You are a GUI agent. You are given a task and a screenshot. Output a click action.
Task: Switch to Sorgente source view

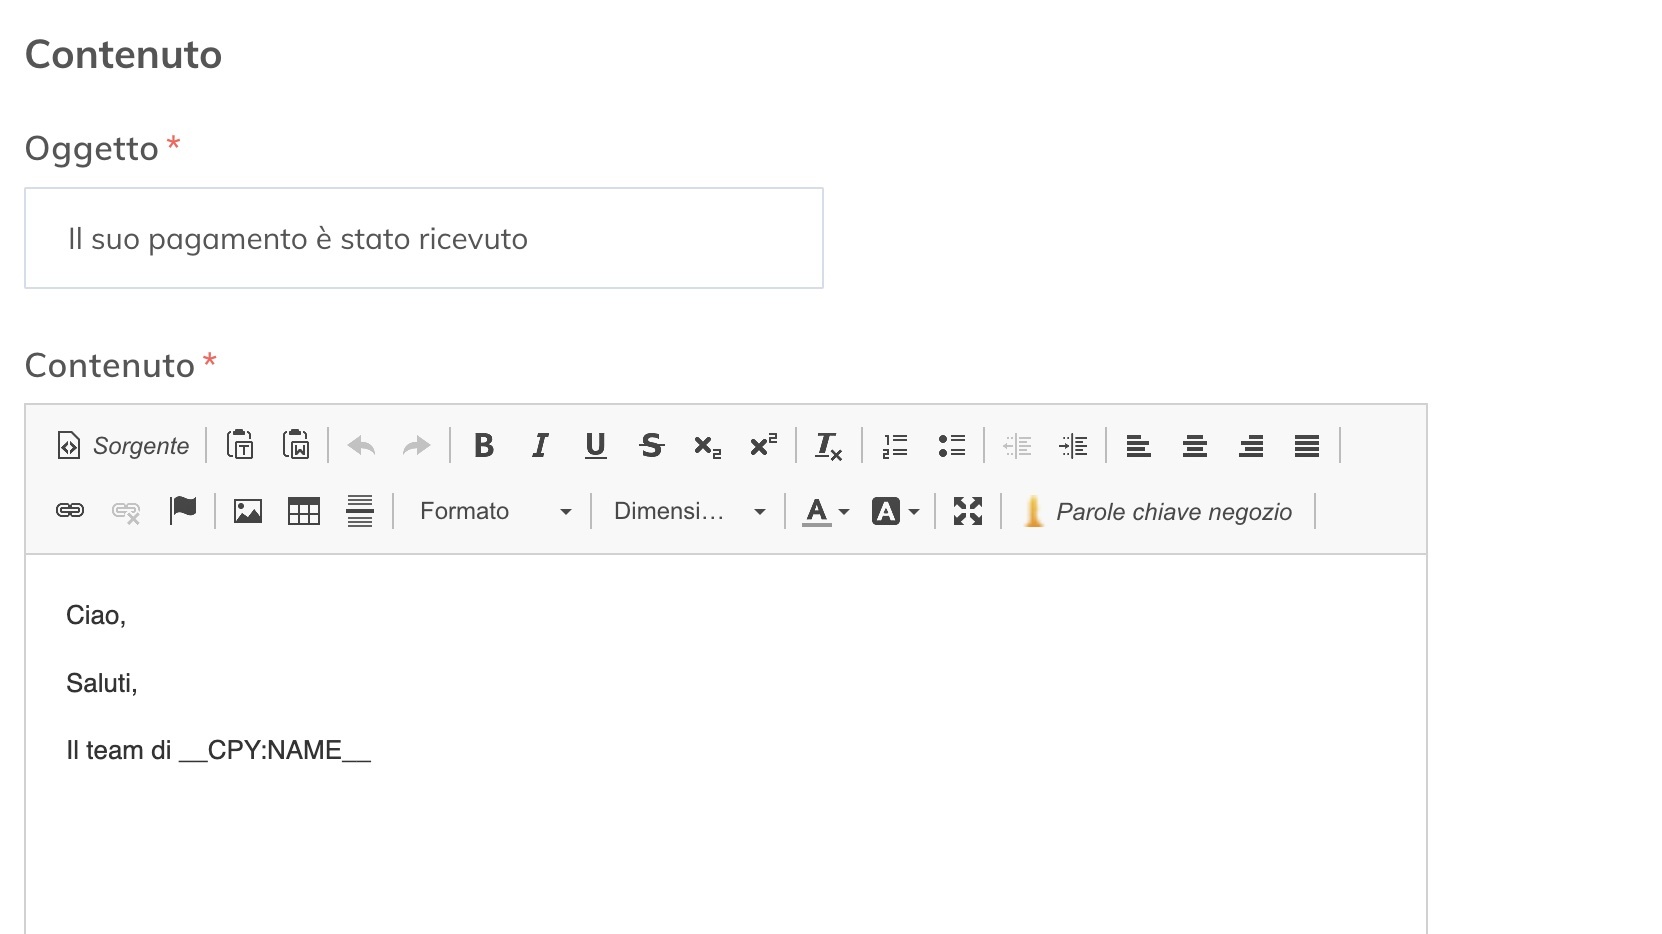coord(121,446)
